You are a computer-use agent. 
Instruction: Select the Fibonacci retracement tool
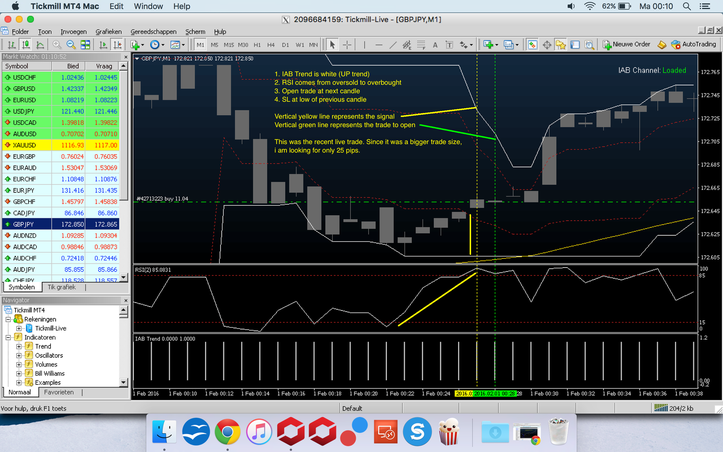tap(421, 45)
